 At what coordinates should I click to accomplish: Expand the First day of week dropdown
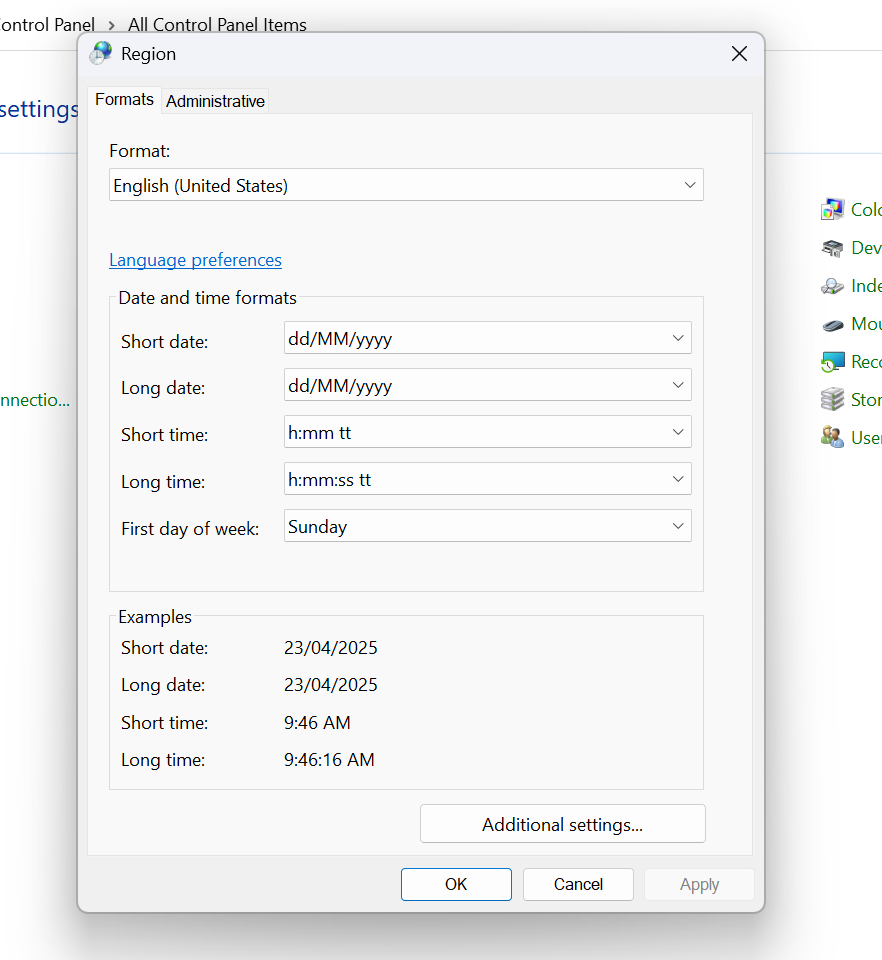click(x=488, y=526)
